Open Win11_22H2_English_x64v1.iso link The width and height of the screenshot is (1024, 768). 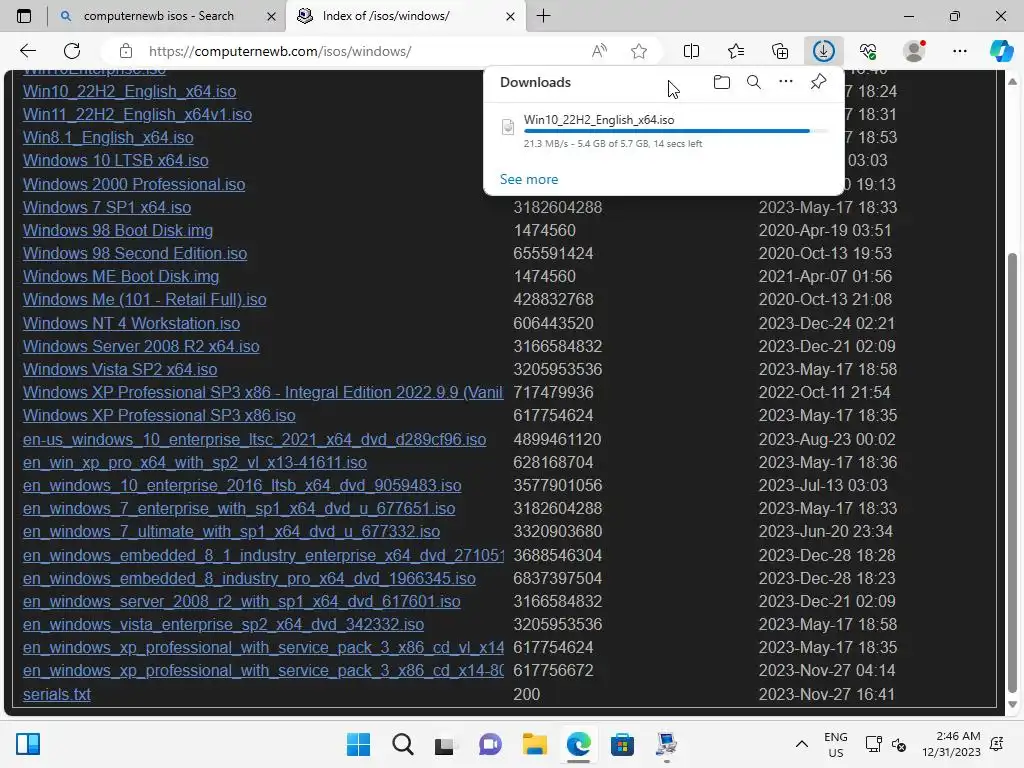coord(137,114)
